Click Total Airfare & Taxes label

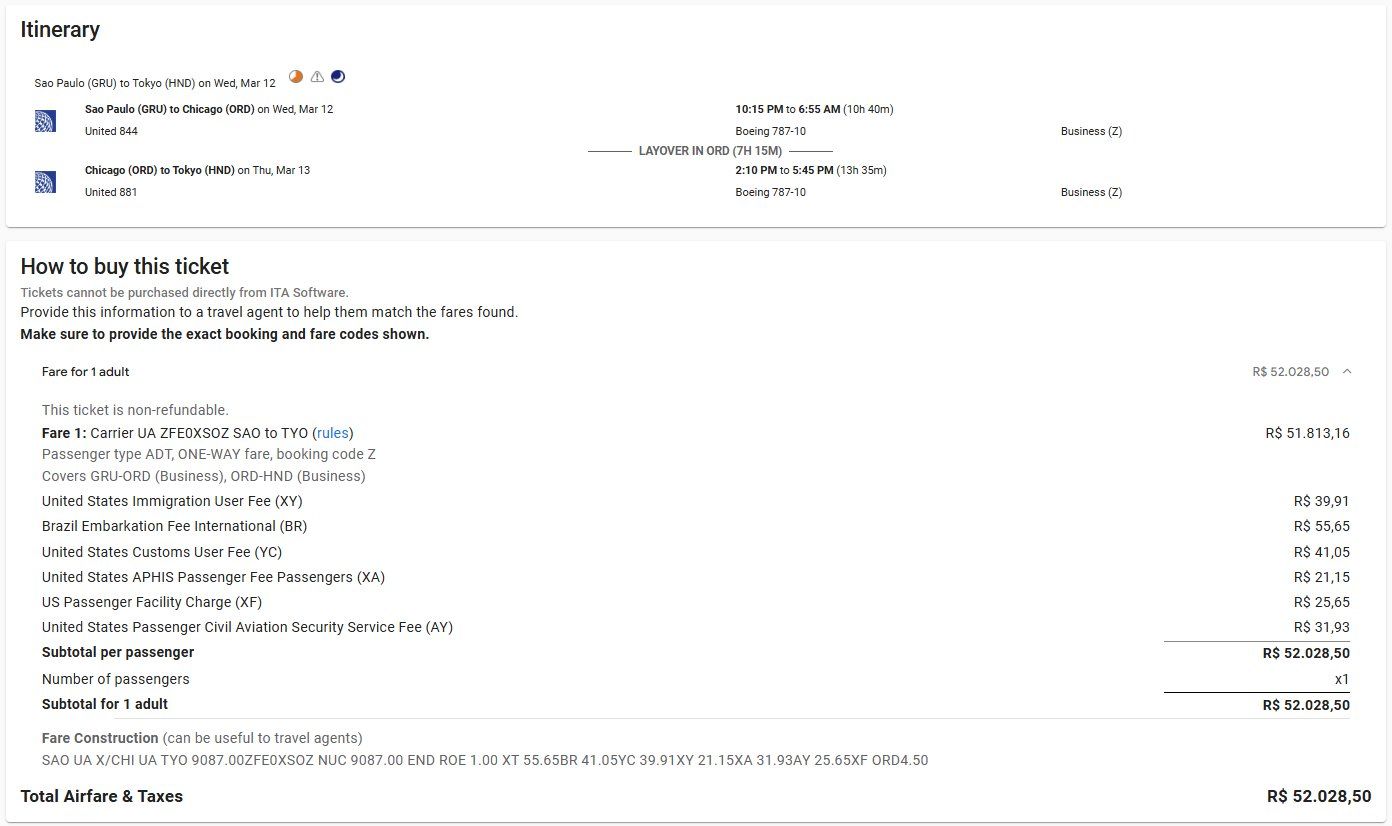coord(102,796)
